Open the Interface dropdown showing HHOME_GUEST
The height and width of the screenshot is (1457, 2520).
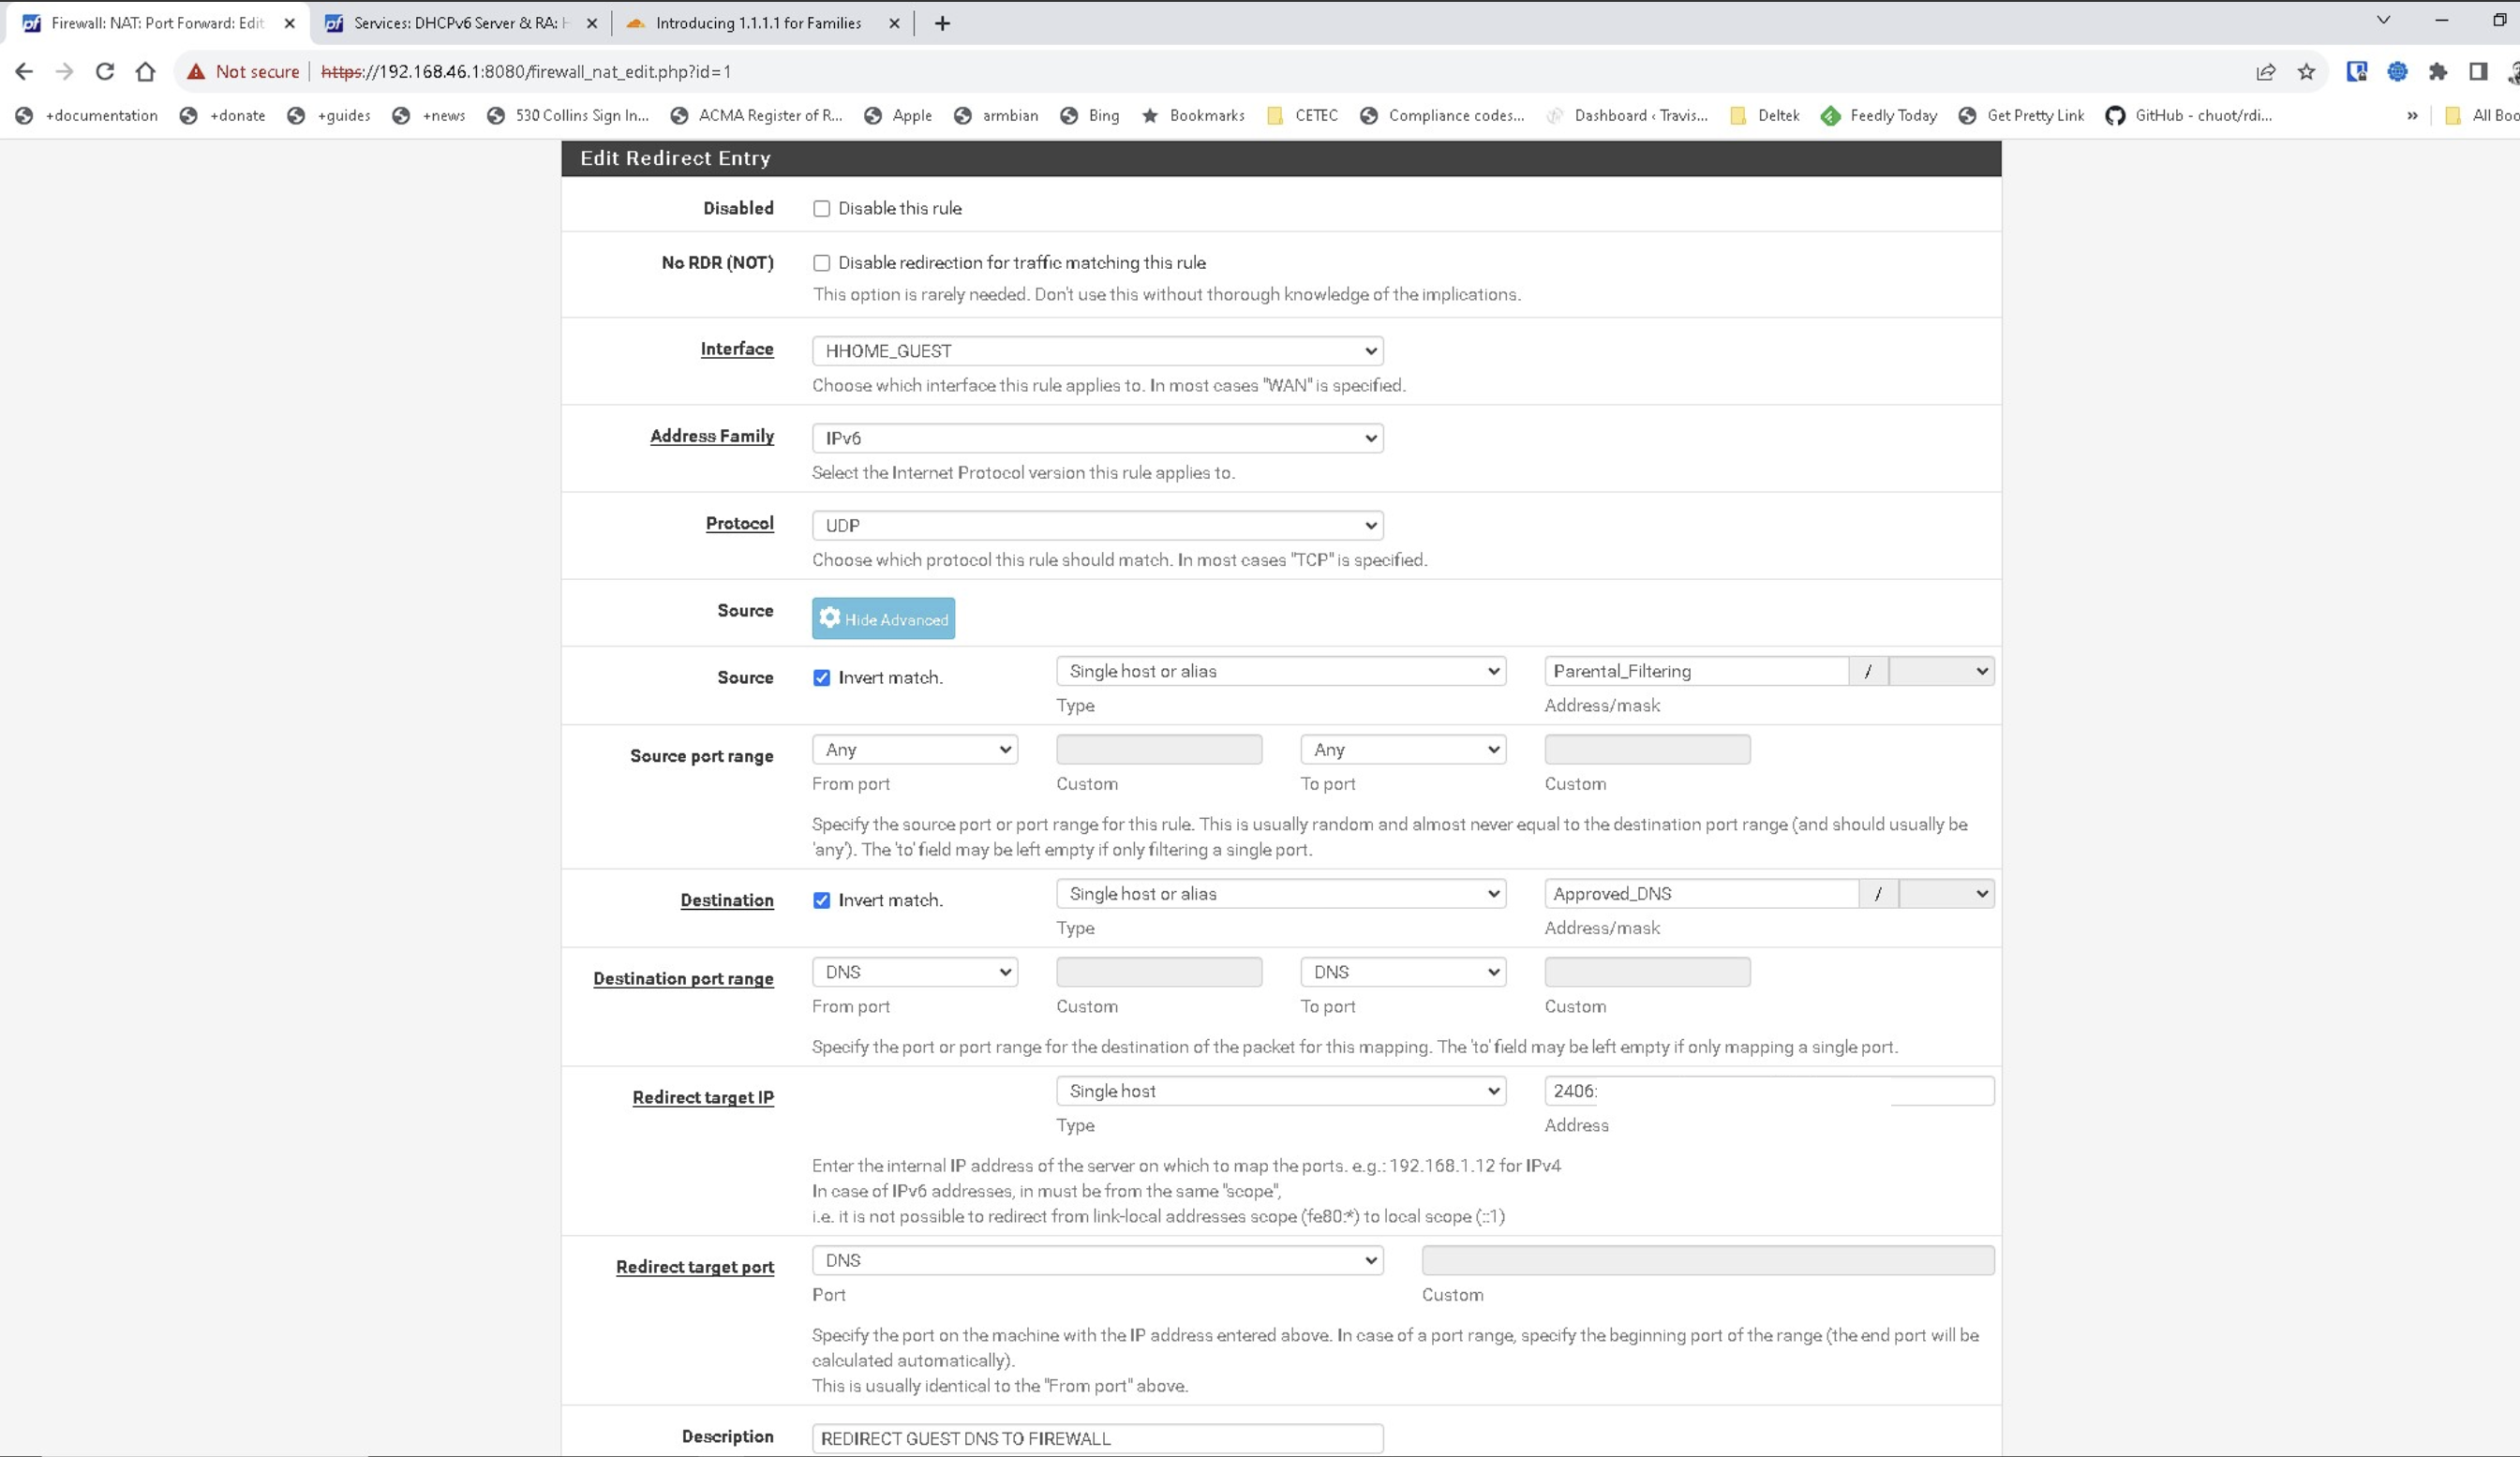(1097, 351)
